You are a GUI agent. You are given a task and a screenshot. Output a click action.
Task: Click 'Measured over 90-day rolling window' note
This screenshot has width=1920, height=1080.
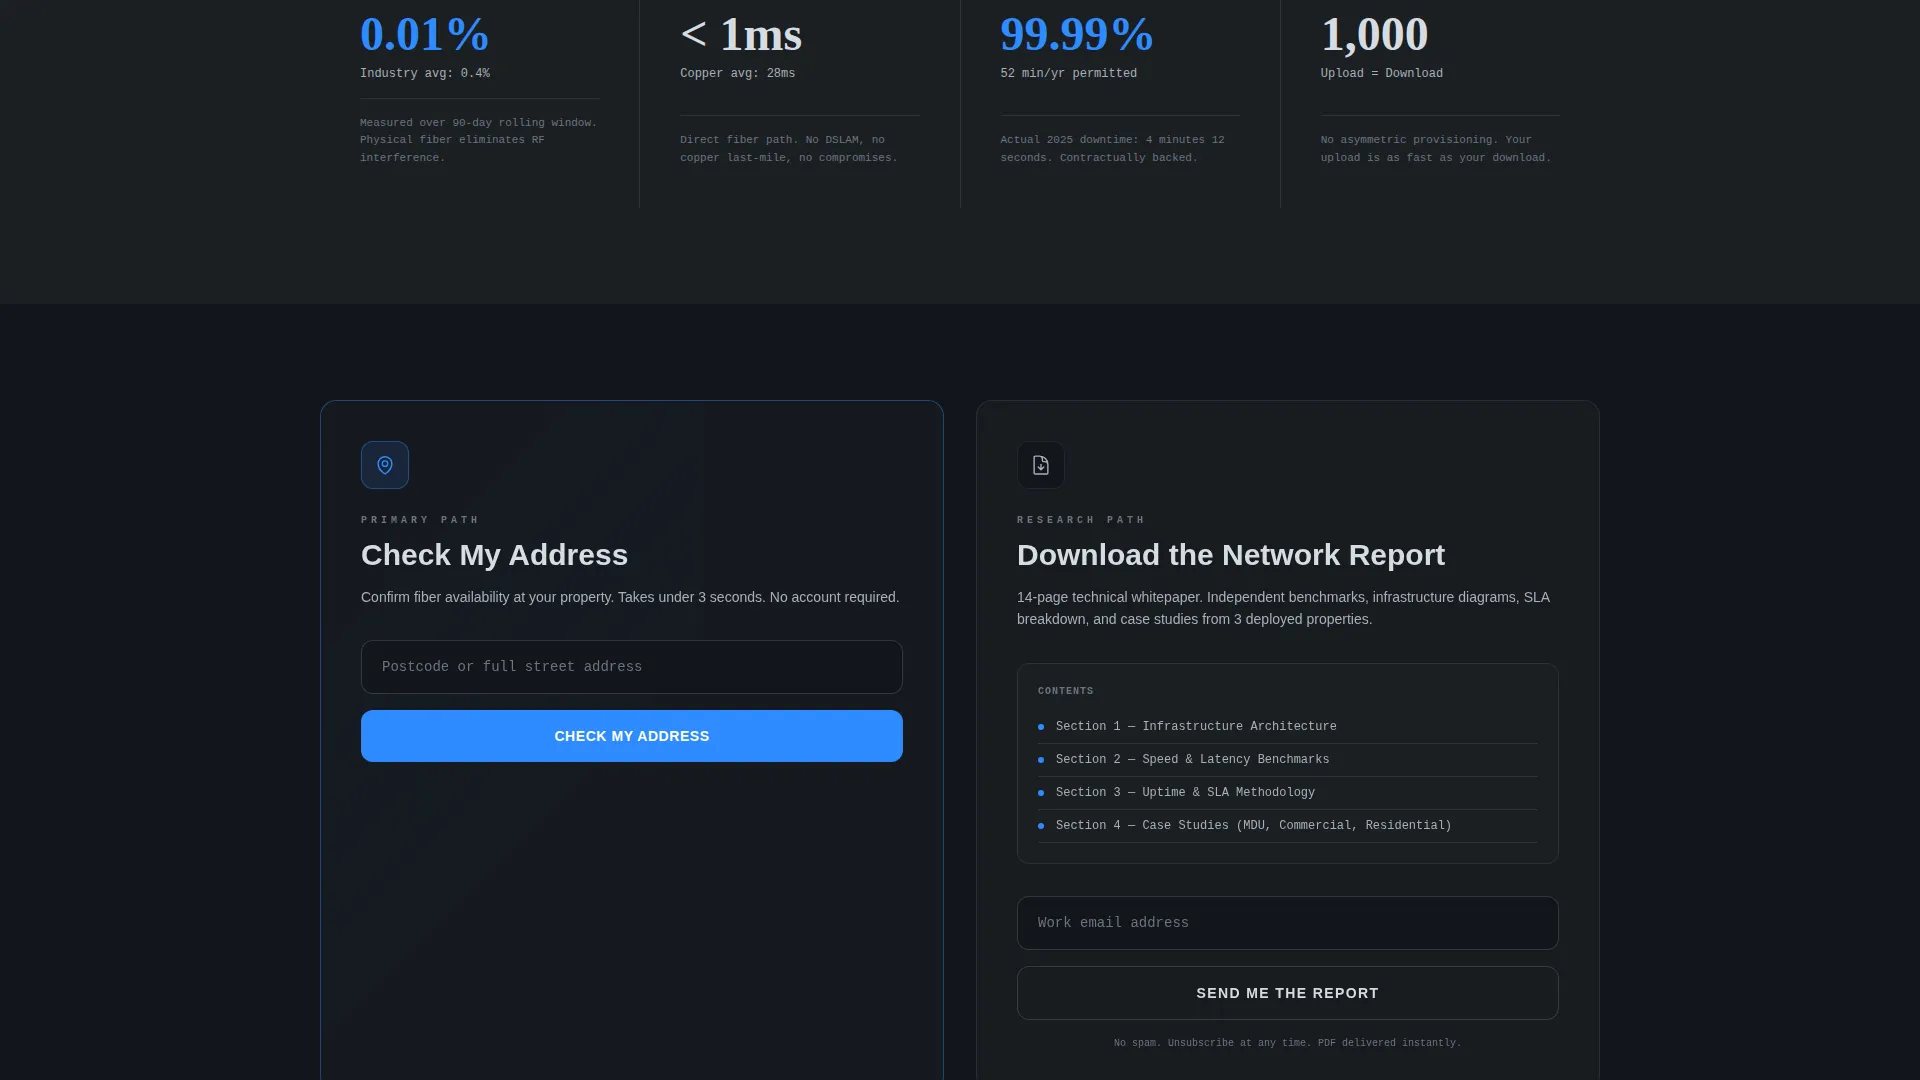click(479, 140)
